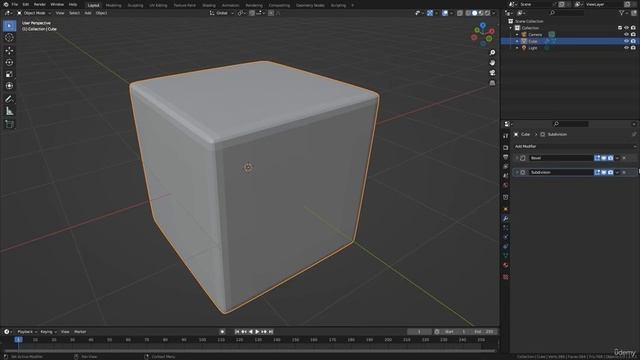Open the Output properties tab
This screenshot has width=640, height=360.
tap(506, 157)
